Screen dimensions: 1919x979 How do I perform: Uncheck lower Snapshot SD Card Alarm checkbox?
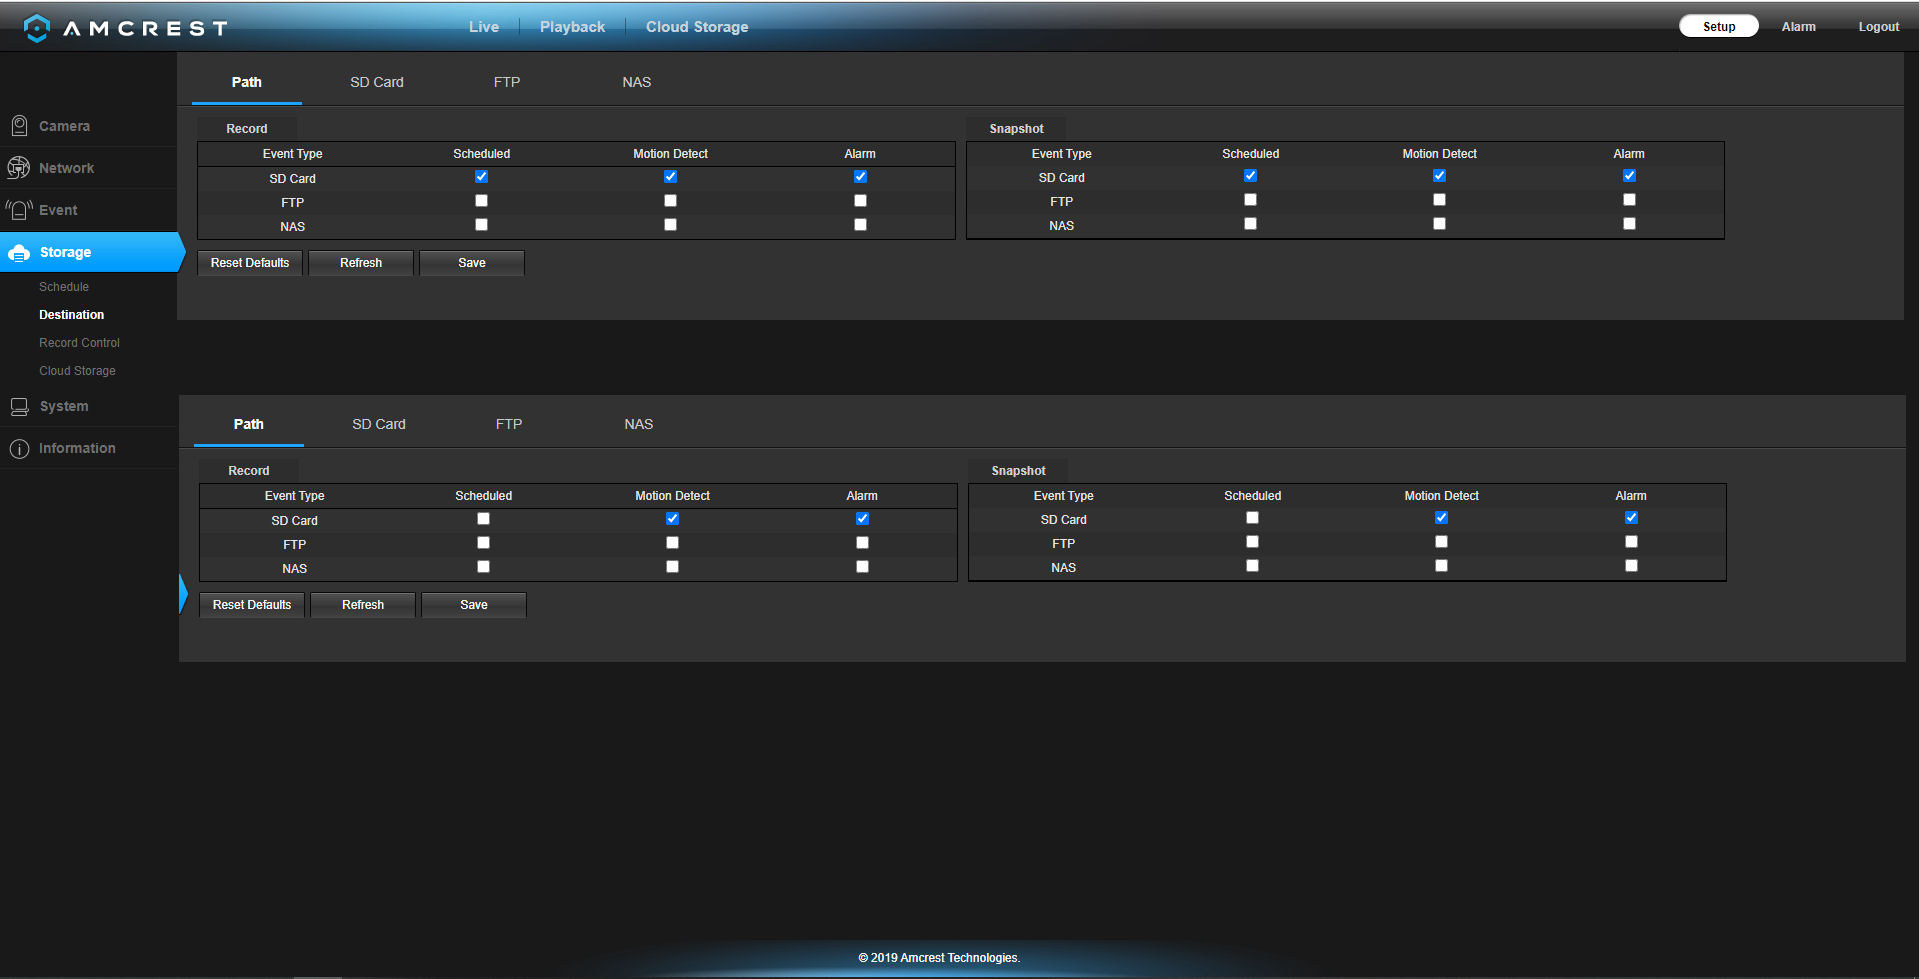pyautogui.click(x=1631, y=518)
